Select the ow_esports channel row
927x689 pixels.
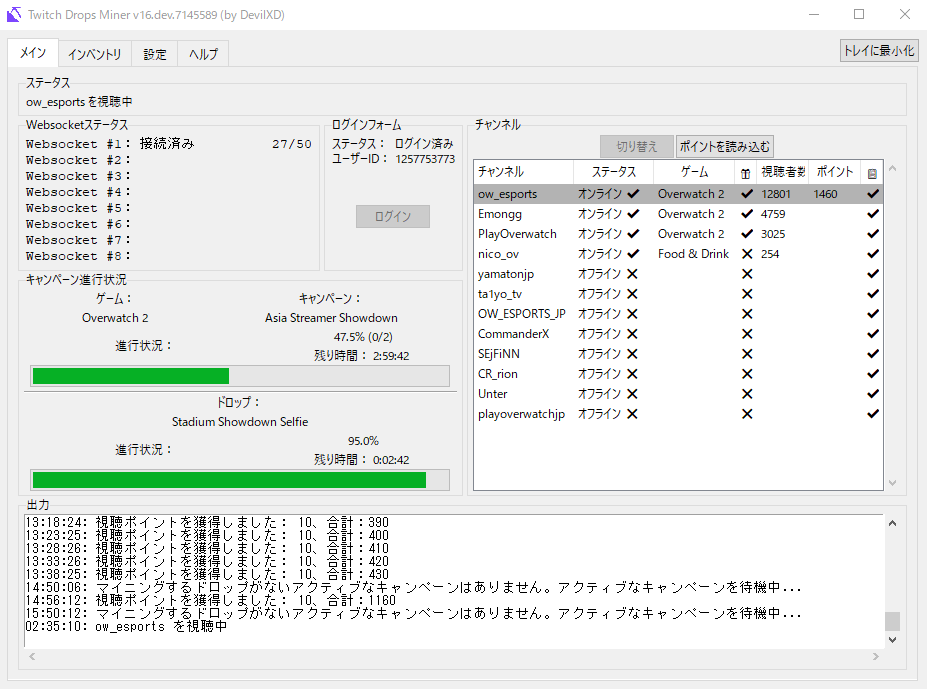point(678,194)
